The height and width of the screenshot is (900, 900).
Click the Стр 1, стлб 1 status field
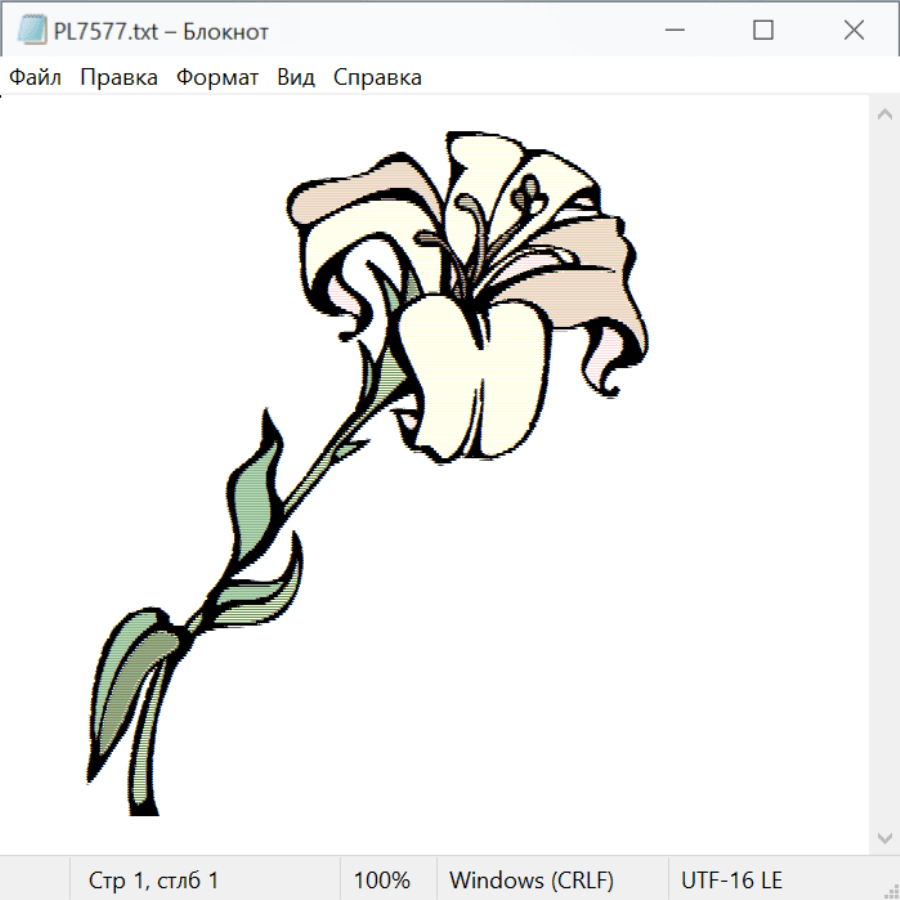[x=153, y=880]
